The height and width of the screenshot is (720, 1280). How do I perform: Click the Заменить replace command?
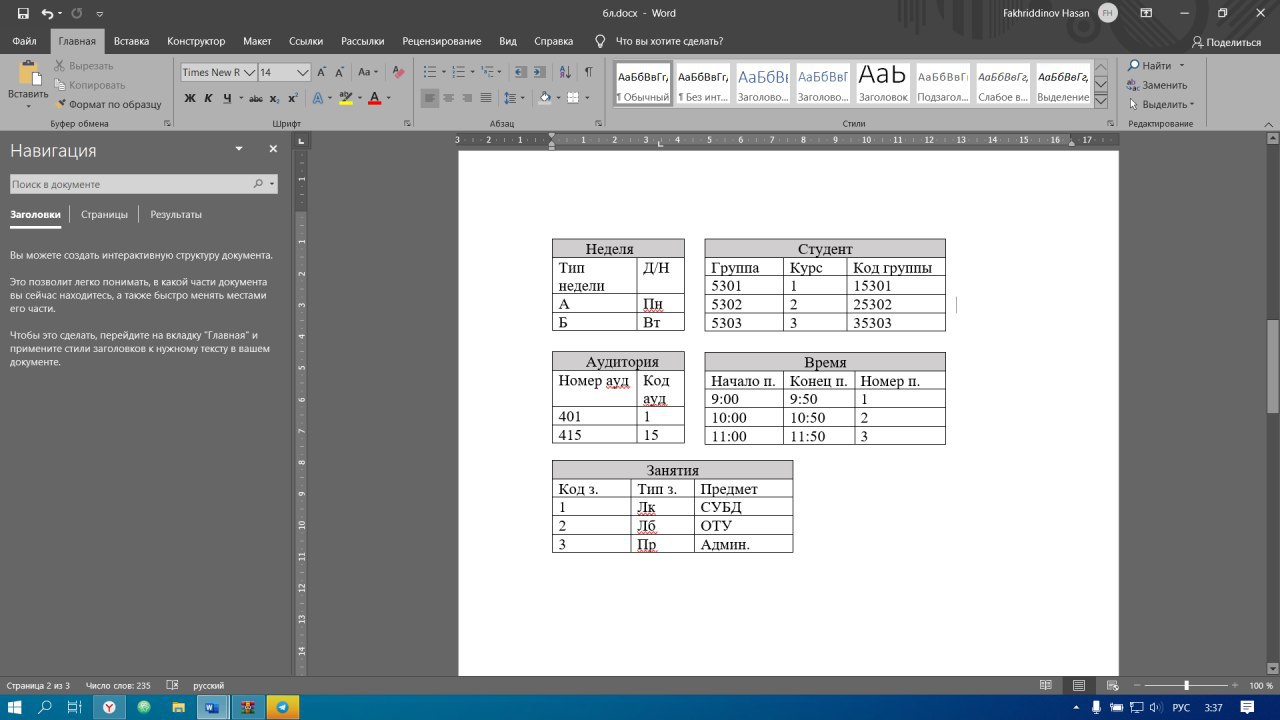[1158, 85]
